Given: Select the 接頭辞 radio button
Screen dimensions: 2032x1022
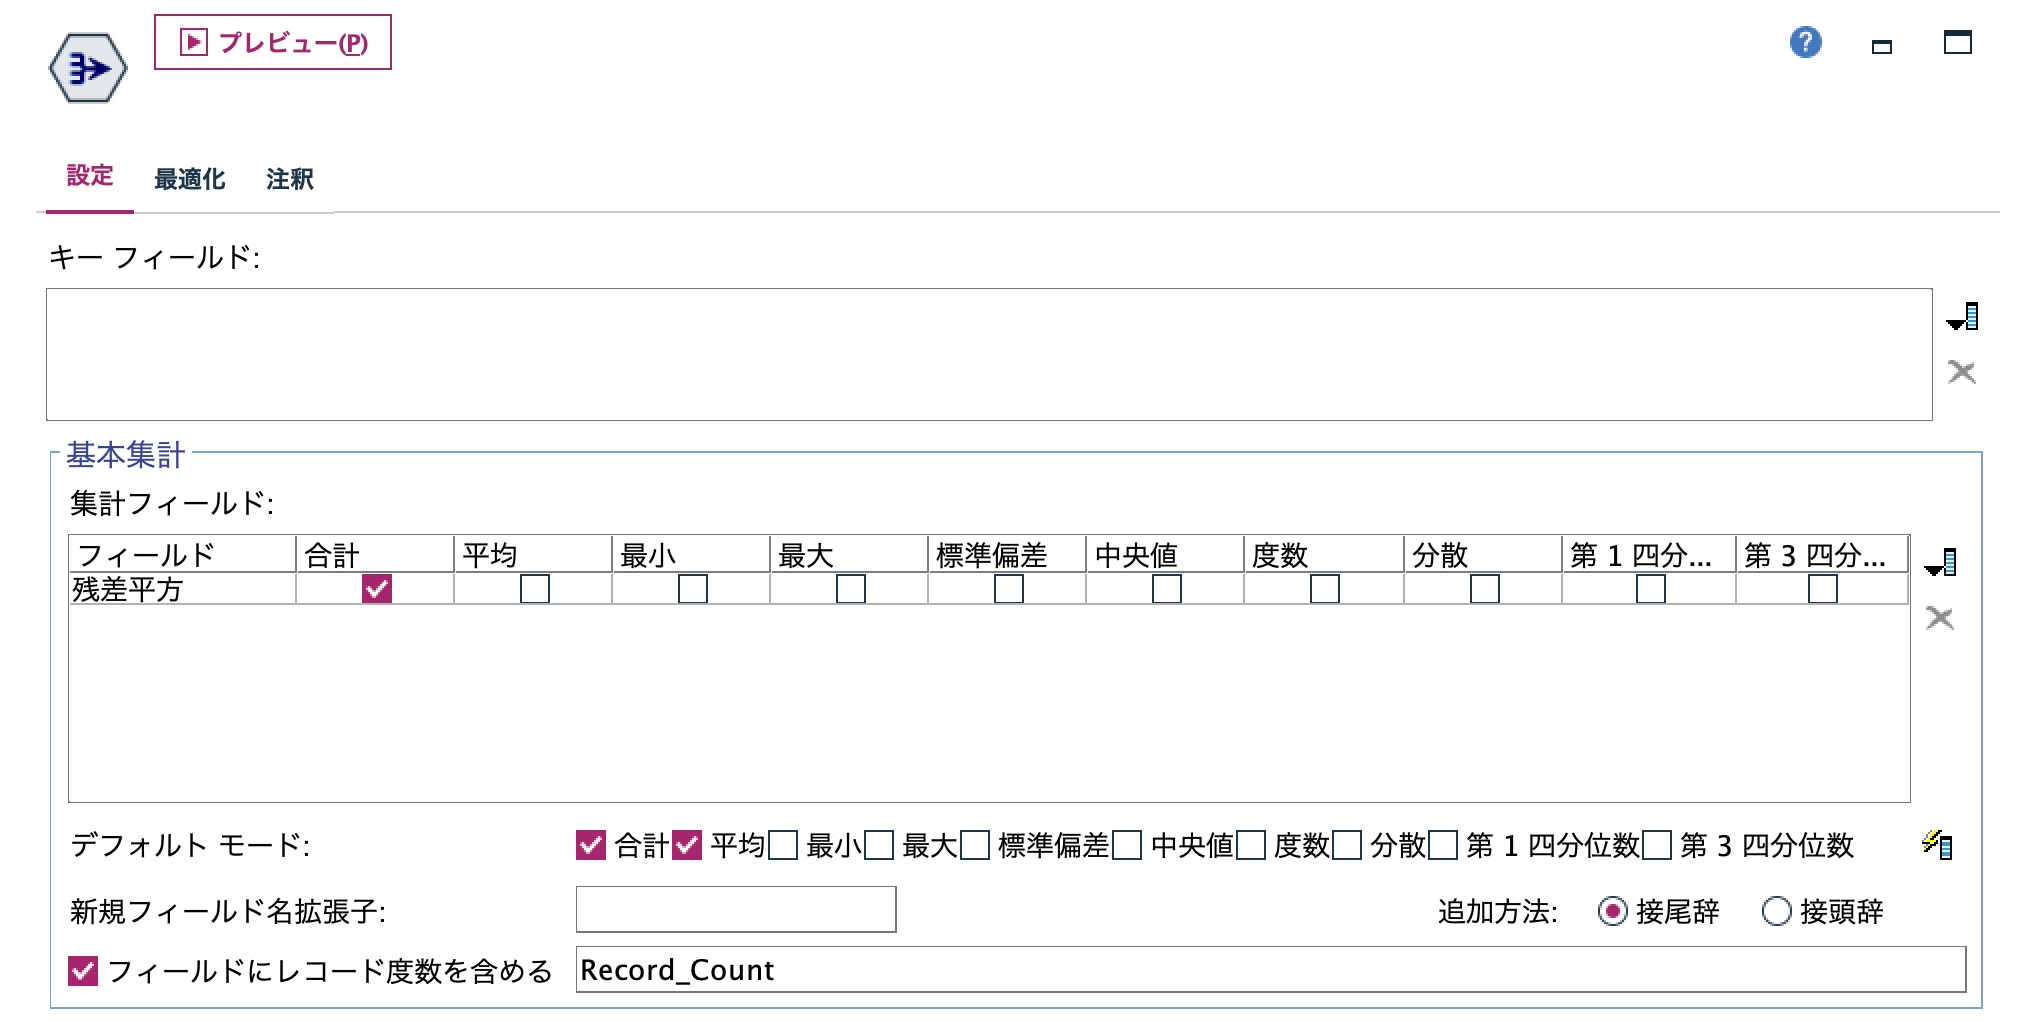Looking at the screenshot, I should (1777, 911).
